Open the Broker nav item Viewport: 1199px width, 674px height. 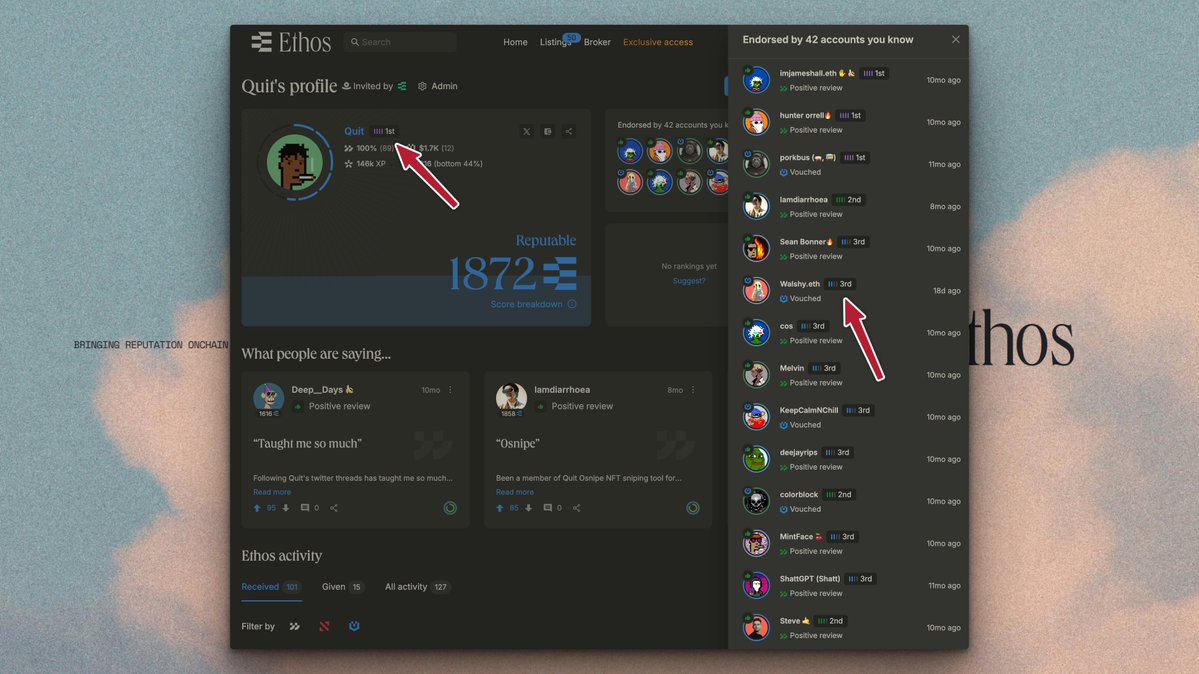coord(597,42)
